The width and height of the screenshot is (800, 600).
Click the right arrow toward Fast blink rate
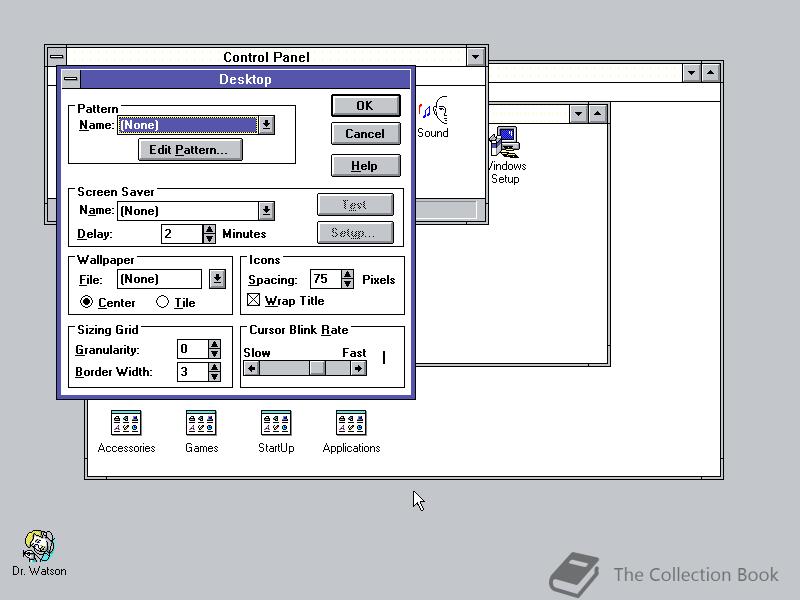point(359,368)
